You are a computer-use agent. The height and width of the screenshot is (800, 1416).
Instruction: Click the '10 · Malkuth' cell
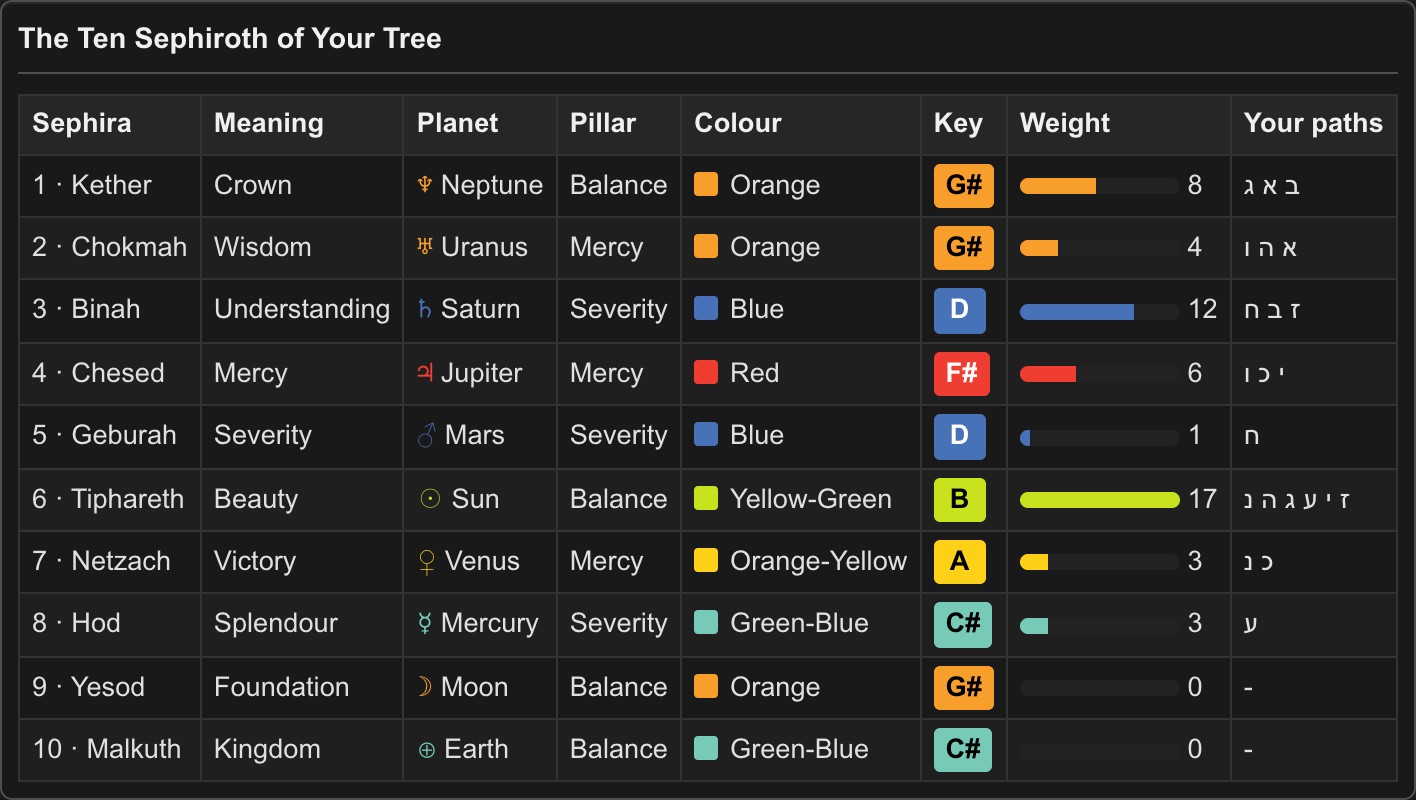110,750
